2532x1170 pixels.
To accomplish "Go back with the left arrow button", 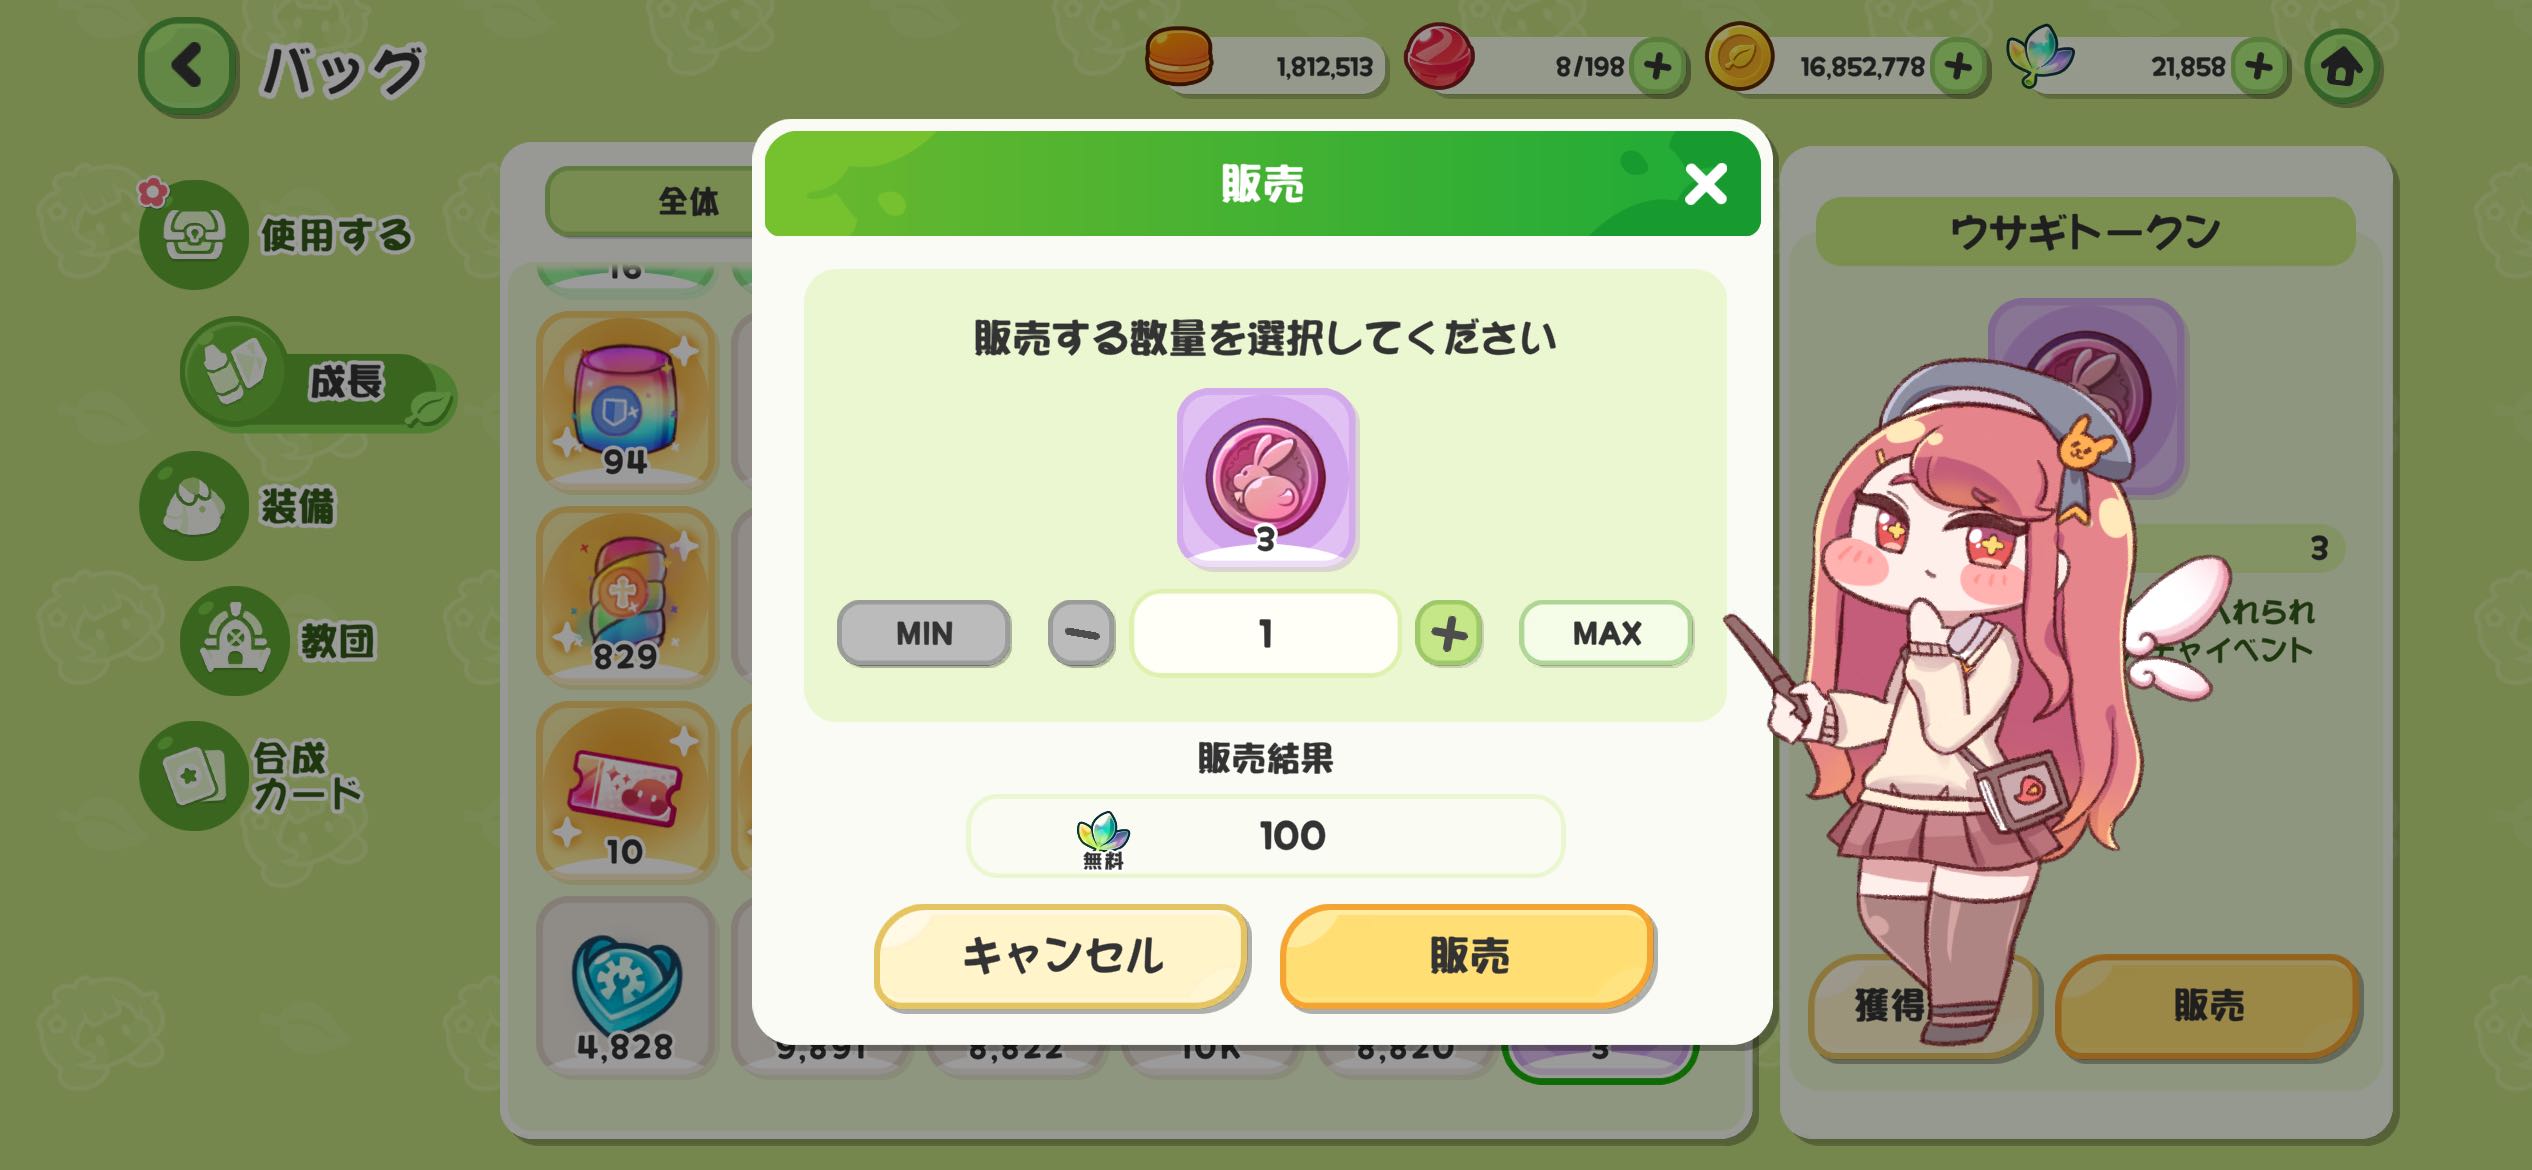I will click(187, 66).
